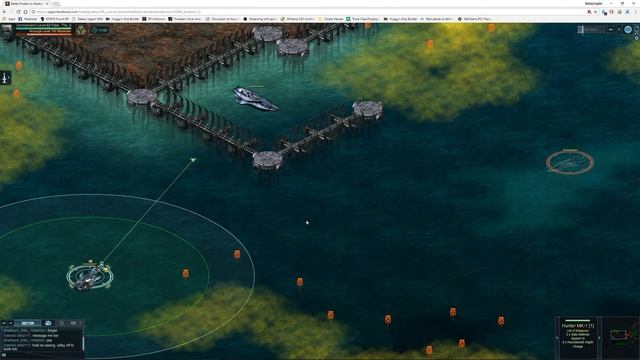Open the first Hogg's Ship Builder bookmark
The height and width of the screenshot is (360, 640).
123,19
